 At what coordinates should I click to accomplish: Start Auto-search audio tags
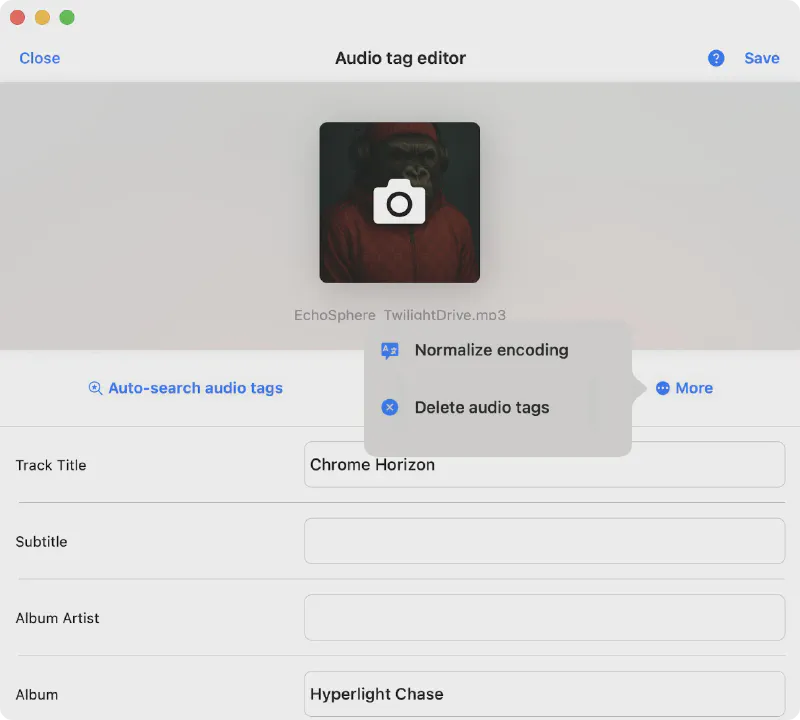tap(195, 388)
